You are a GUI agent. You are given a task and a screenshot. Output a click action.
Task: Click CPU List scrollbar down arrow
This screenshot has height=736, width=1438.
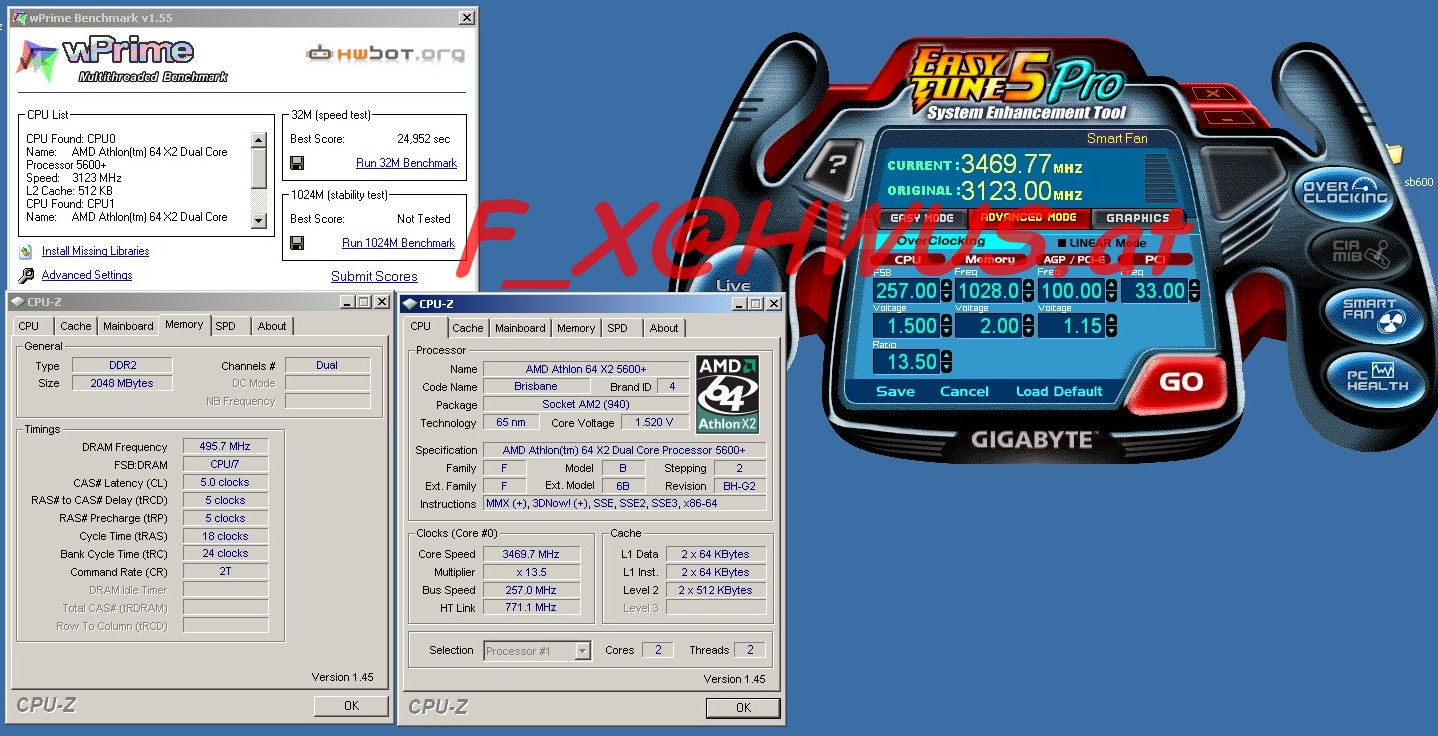259,221
